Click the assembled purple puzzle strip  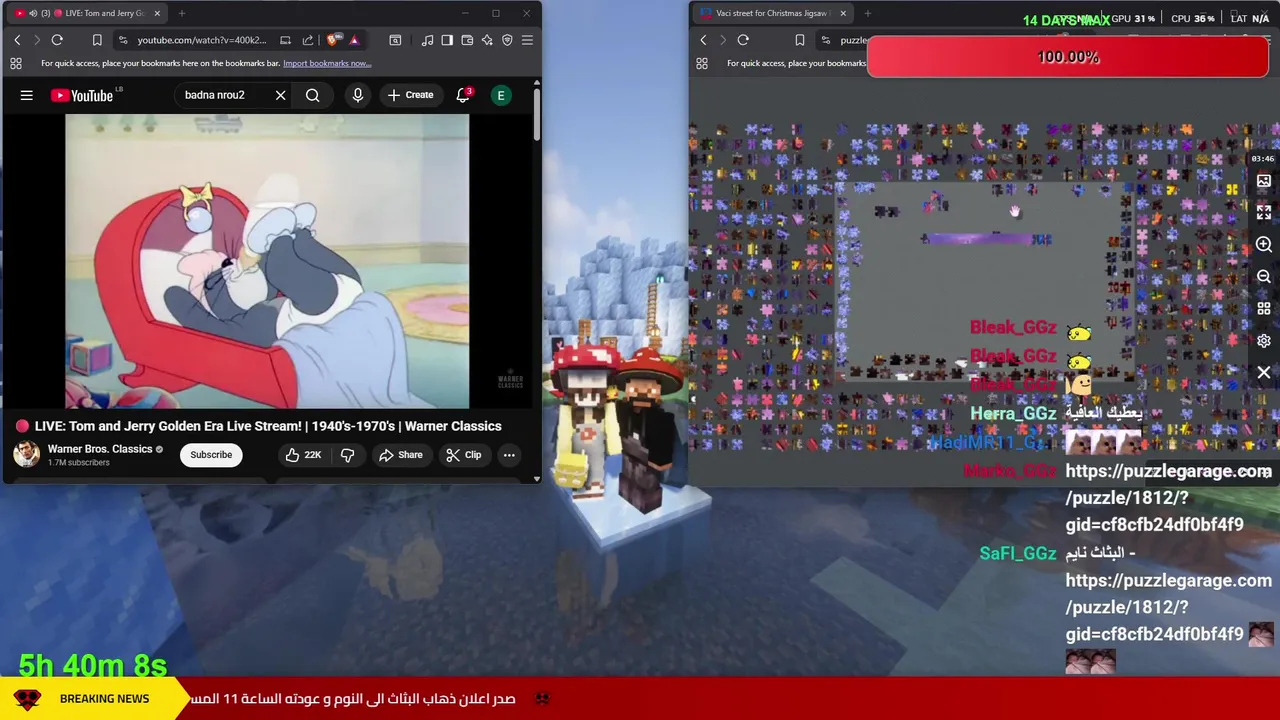(986, 239)
